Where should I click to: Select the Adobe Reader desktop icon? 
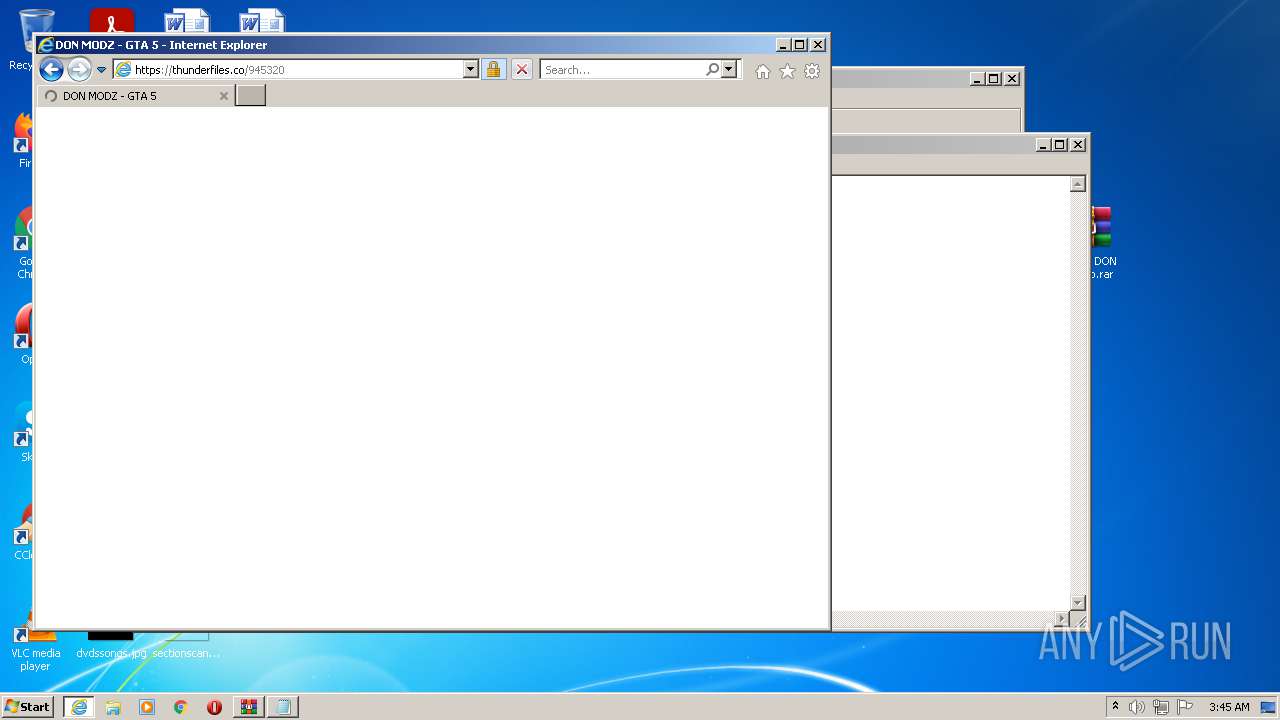[x=111, y=20]
